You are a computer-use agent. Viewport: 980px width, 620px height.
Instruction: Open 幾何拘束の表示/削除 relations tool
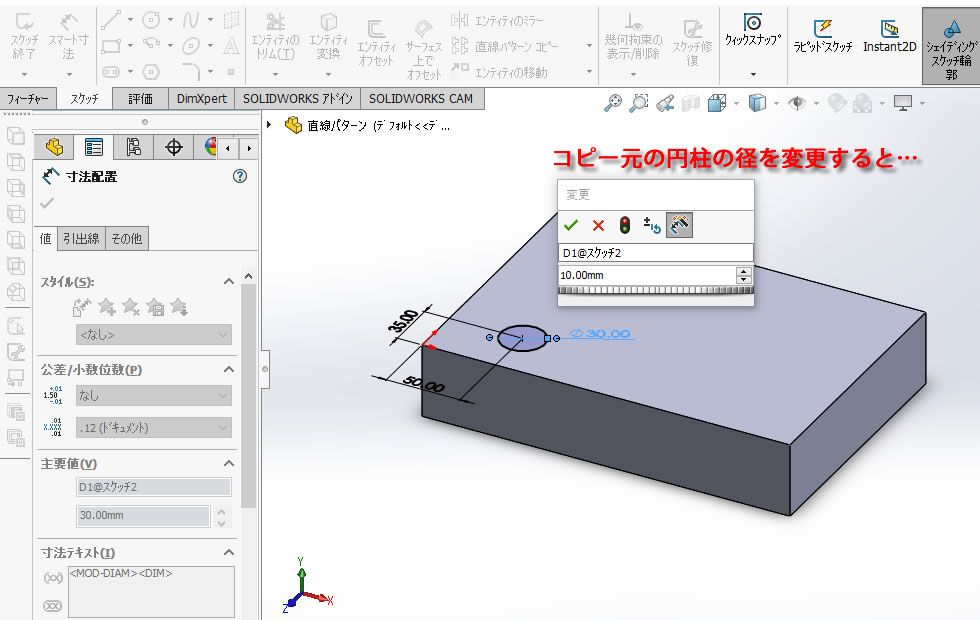pyautogui.click(x=633, y=37)
